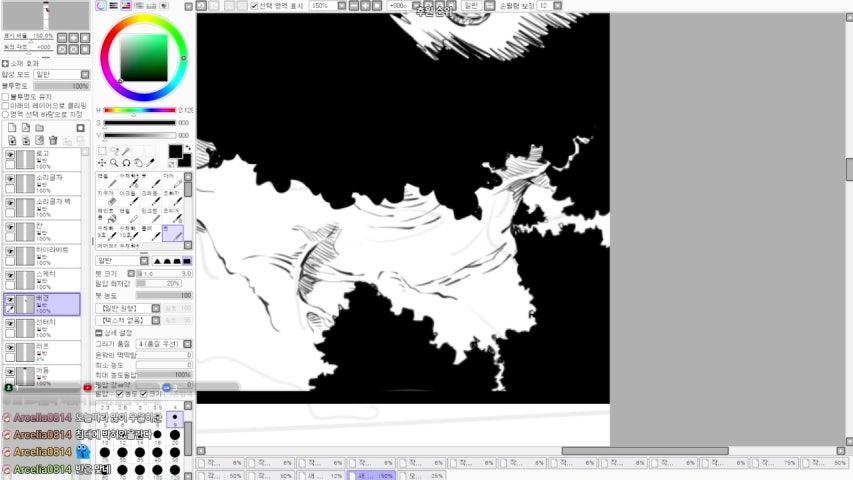
Task: Uncheck pressure 크기 checkbox
Action: pyautogui.click(x=143, y=393)
